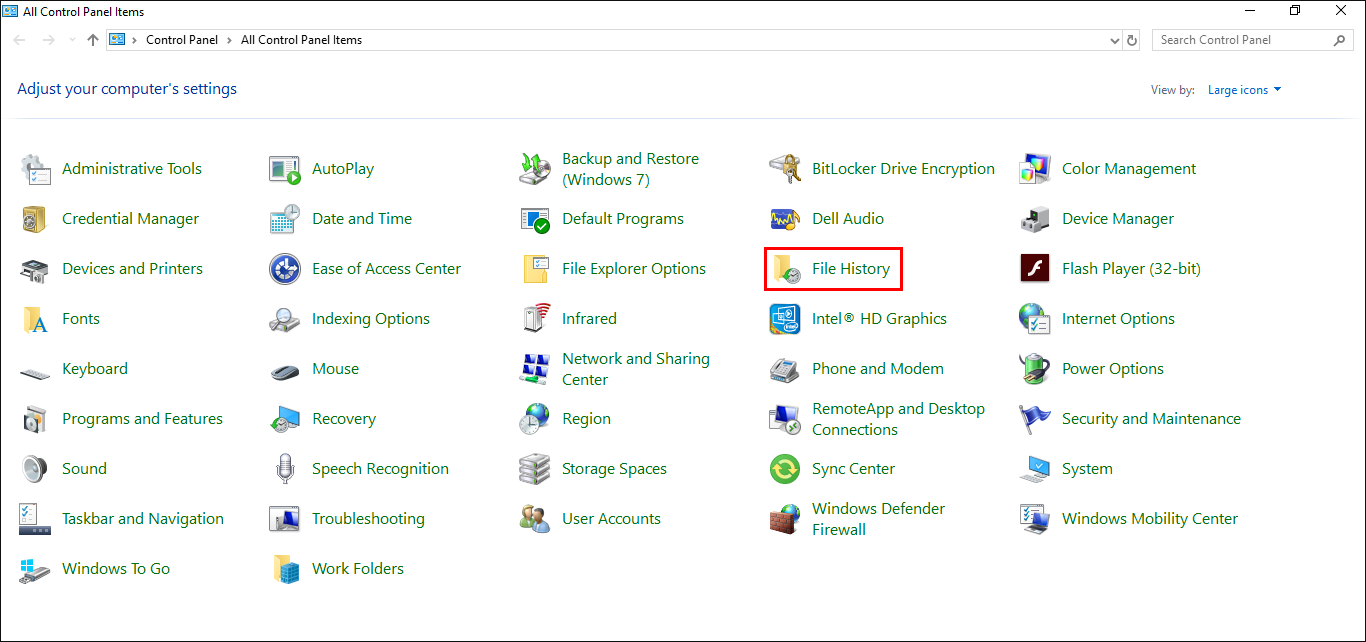Image resolution: width=1366 pixels, height=642 pixels.
Task: Open the Device Manager icon
Action: click(x=1035, y=219)
